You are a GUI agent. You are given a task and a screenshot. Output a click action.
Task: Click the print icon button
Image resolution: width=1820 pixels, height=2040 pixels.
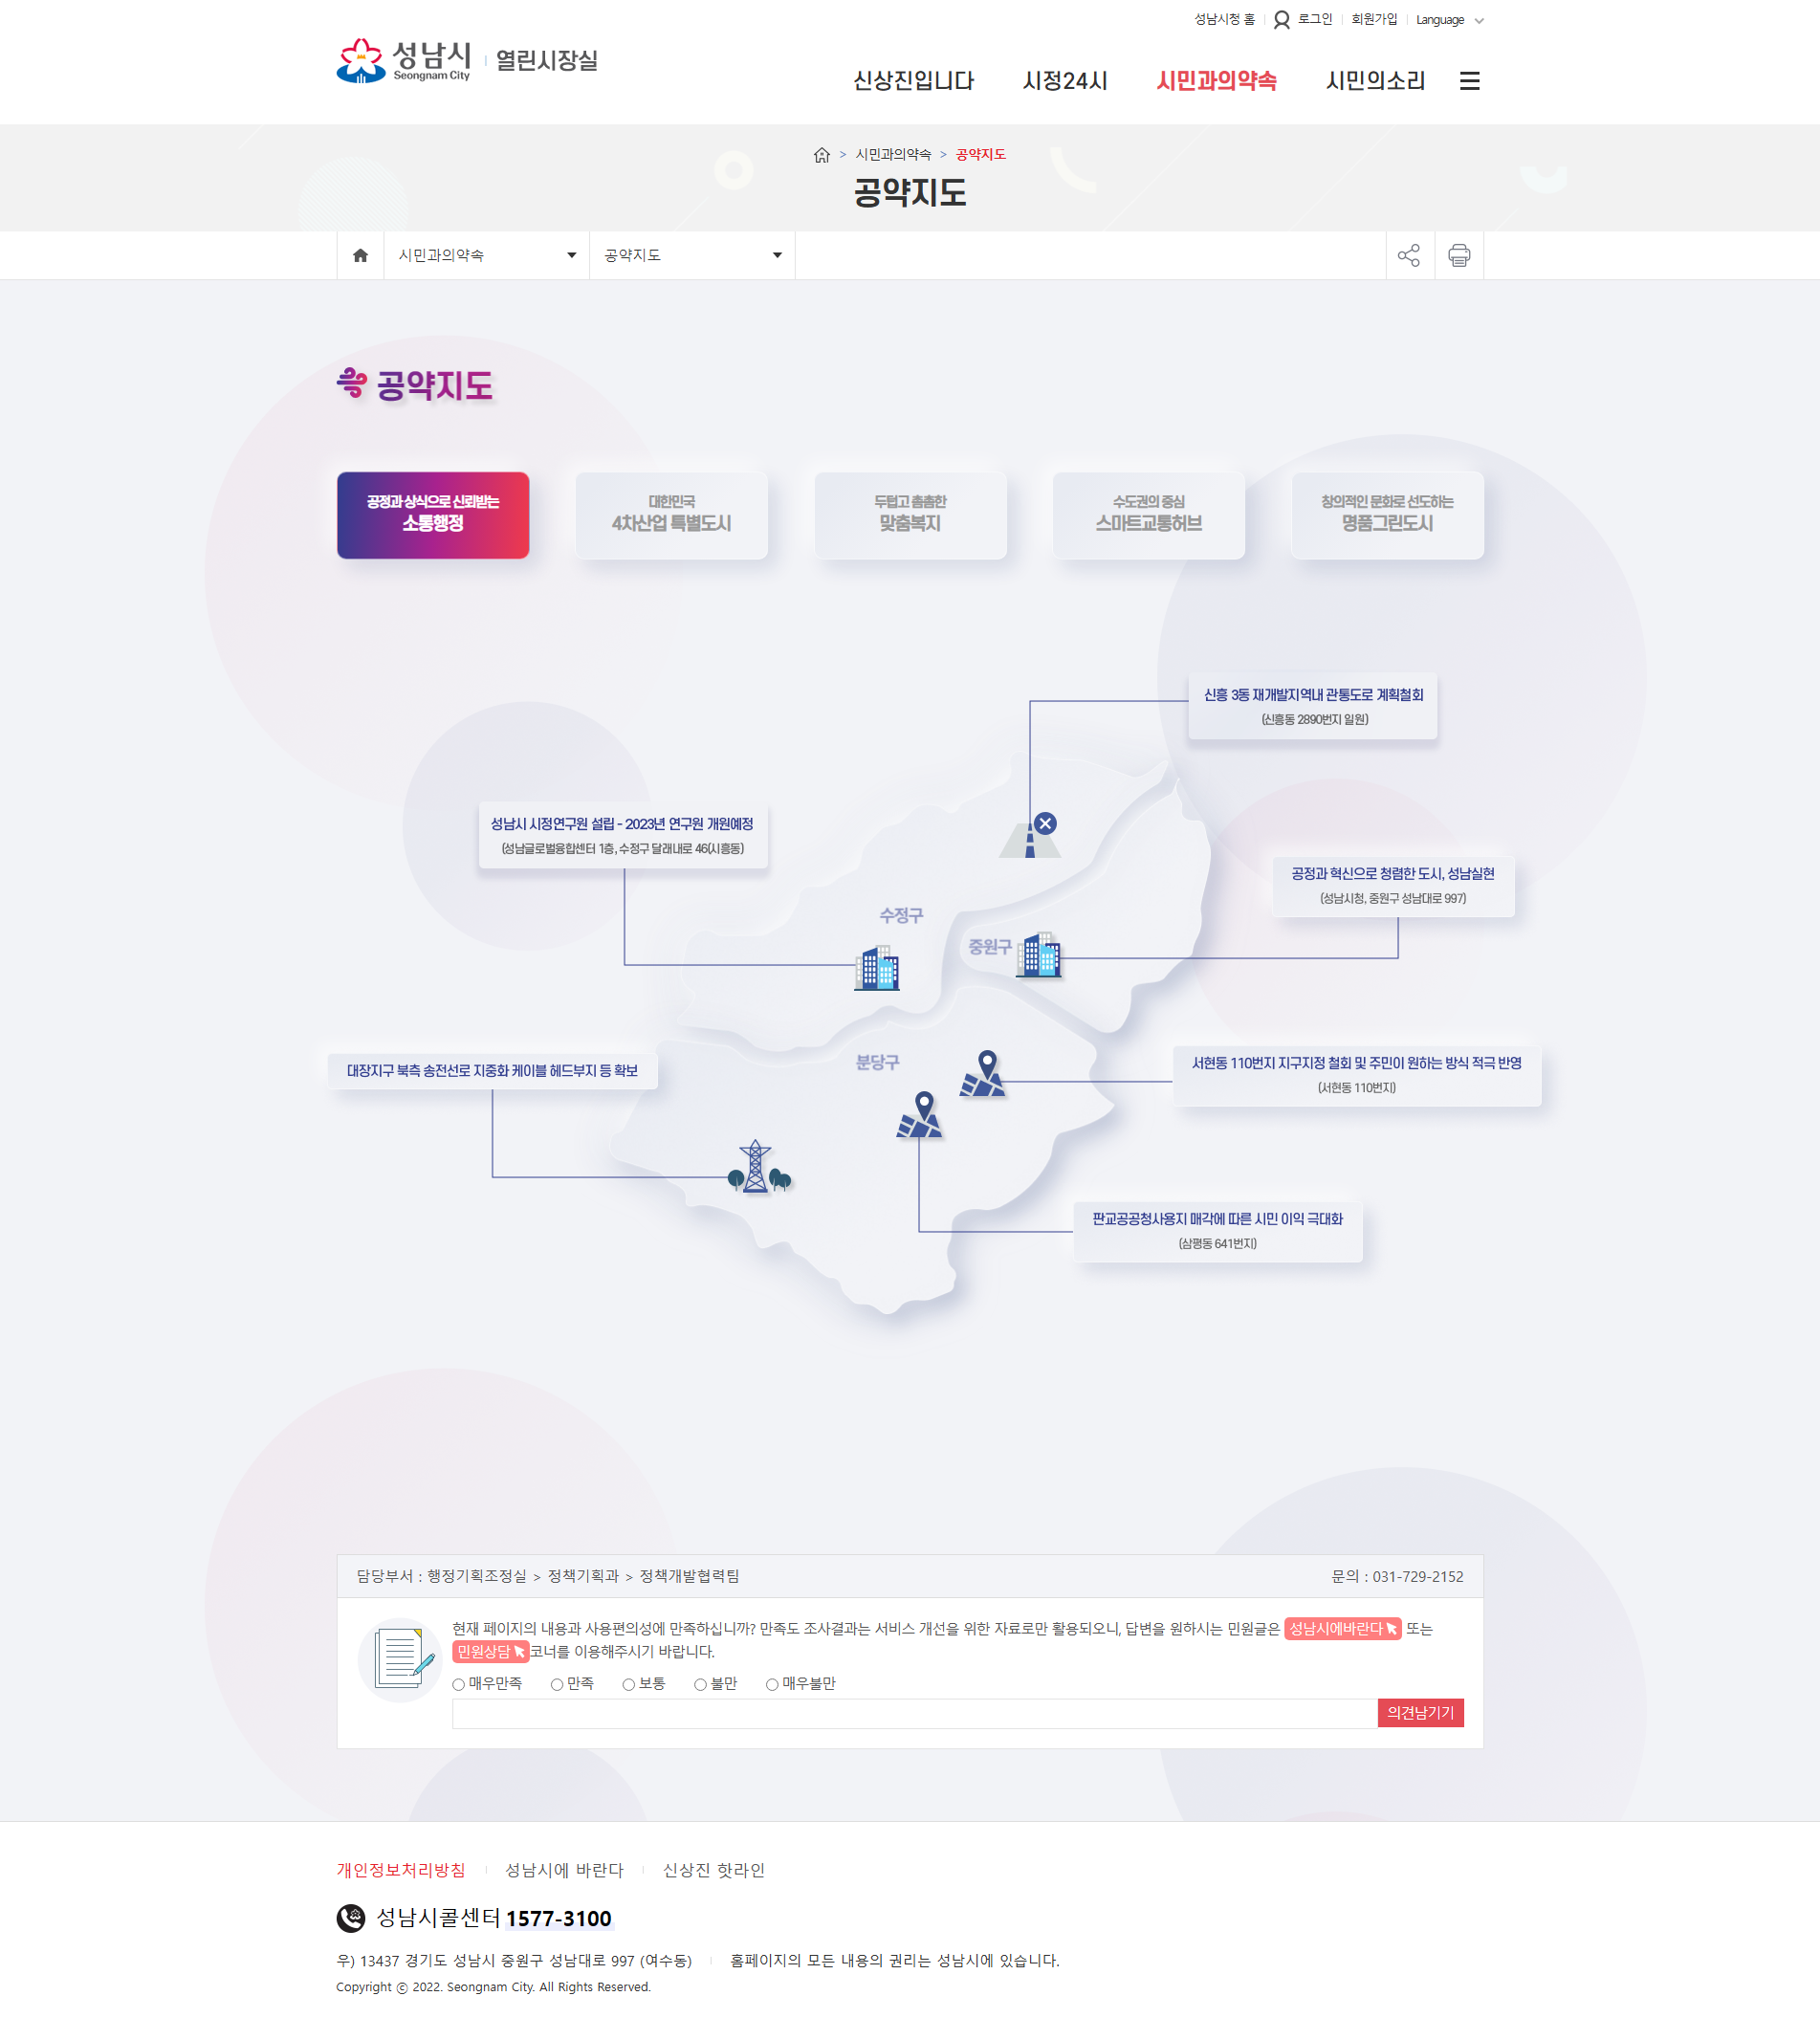coord(1459,256)
